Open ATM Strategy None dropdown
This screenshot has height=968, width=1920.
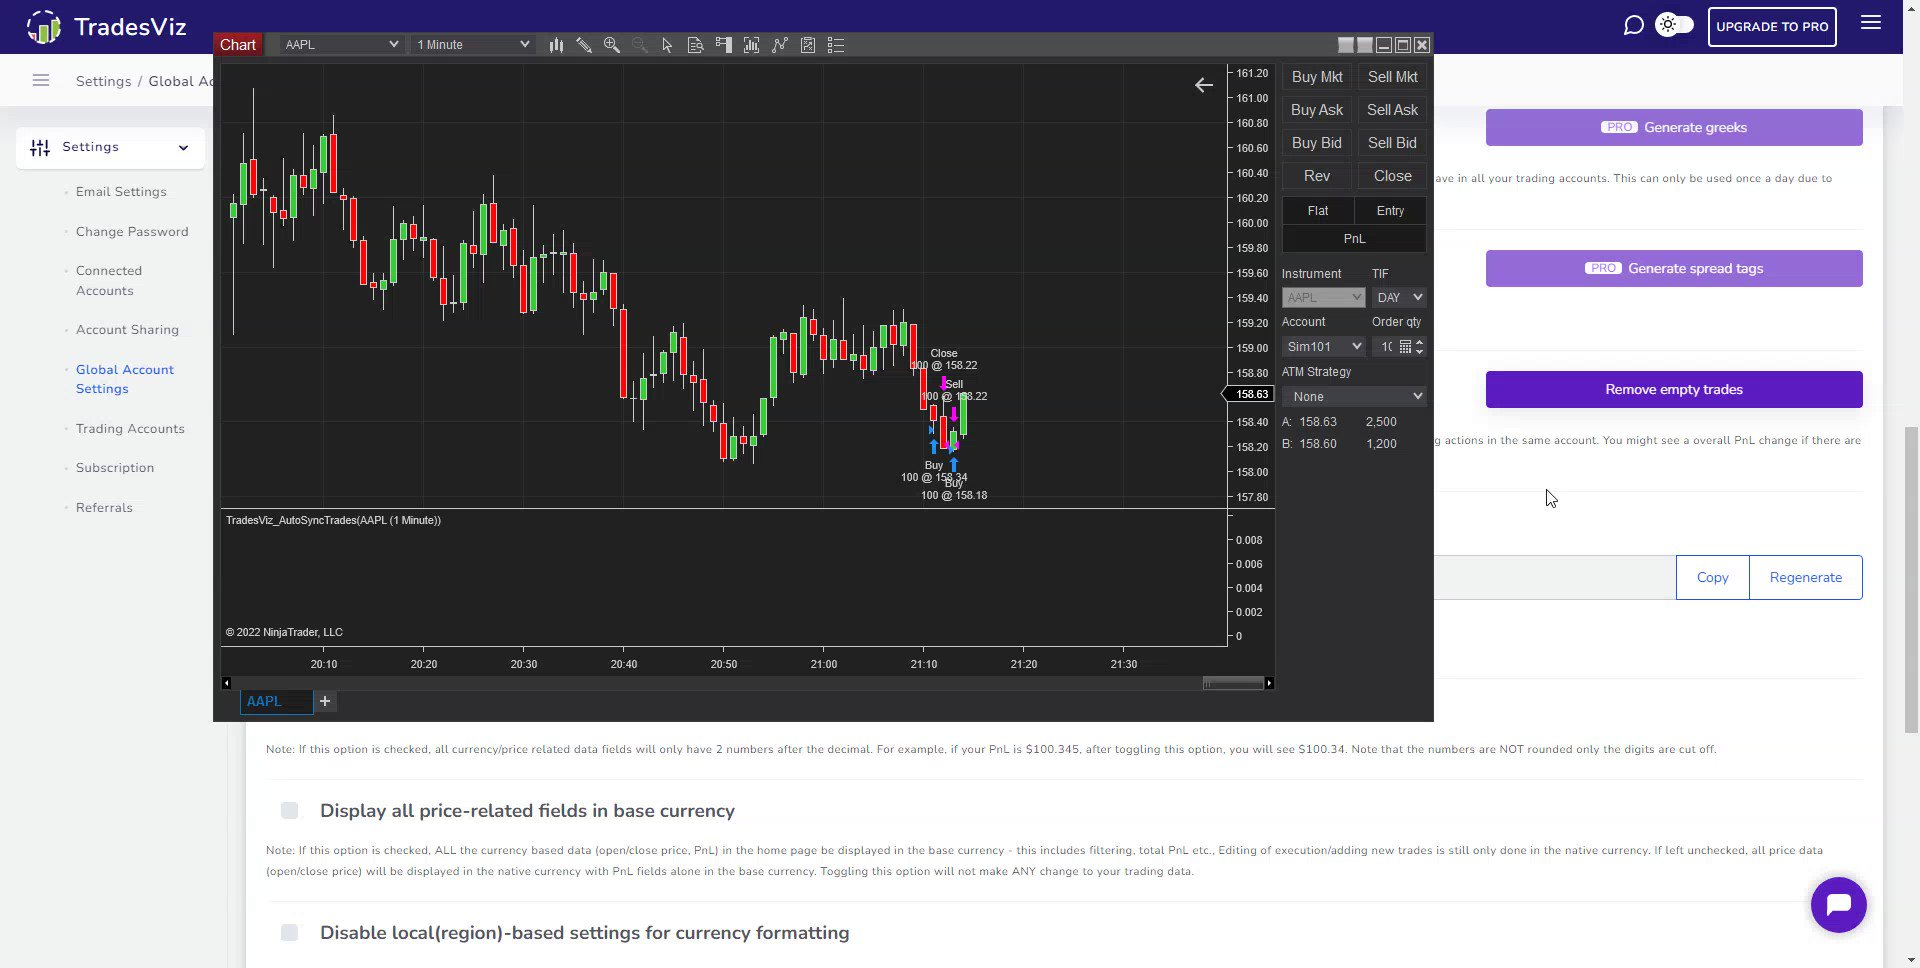click(1354, 396)
